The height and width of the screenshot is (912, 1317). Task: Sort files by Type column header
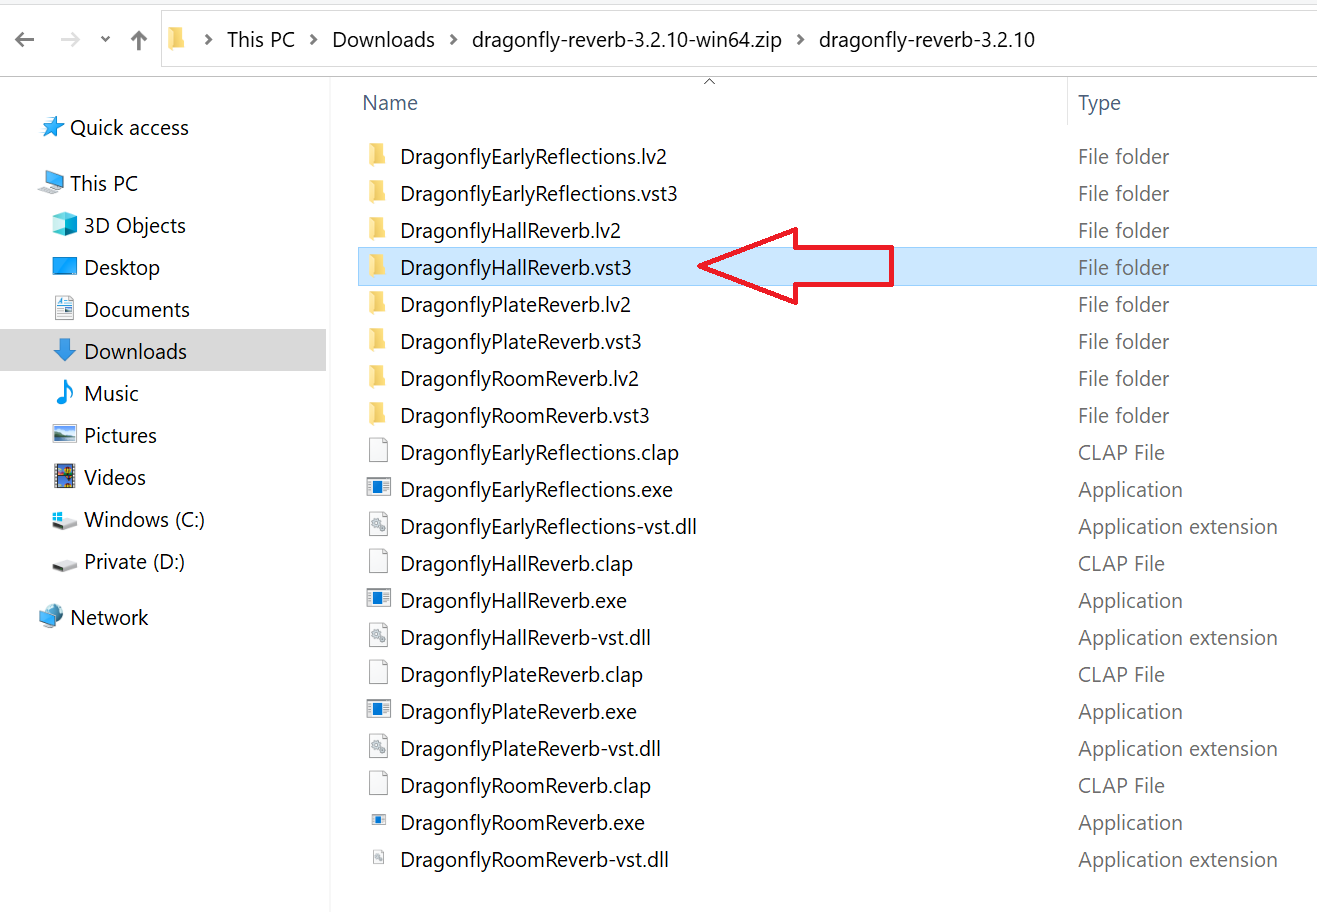tap(1099, 103)
